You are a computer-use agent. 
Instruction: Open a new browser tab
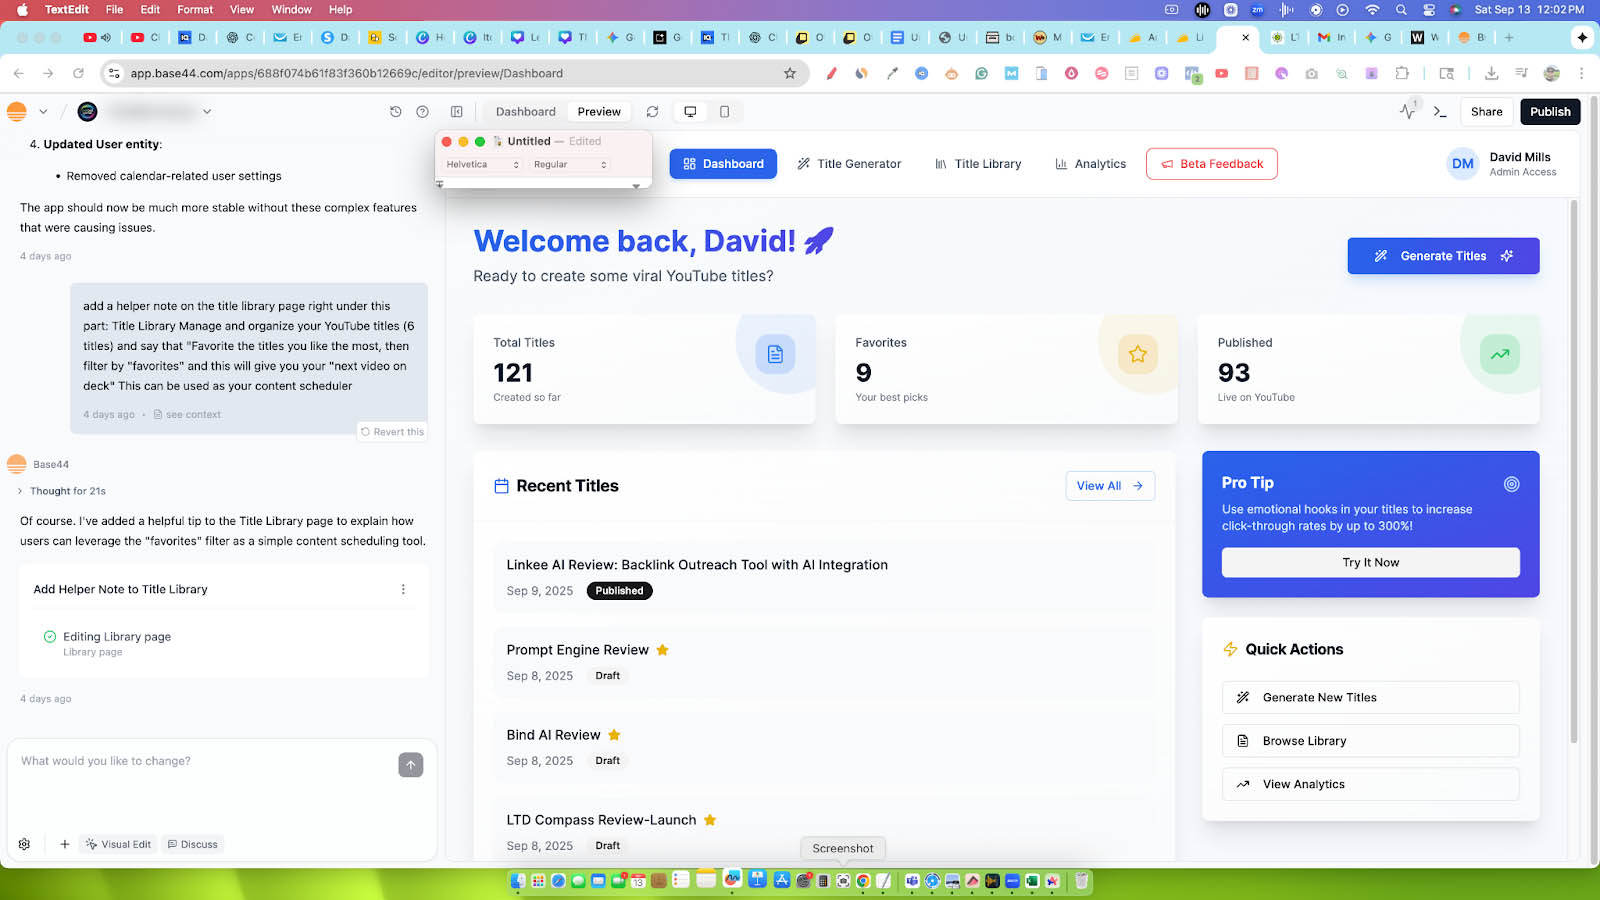click(1509, 37)
